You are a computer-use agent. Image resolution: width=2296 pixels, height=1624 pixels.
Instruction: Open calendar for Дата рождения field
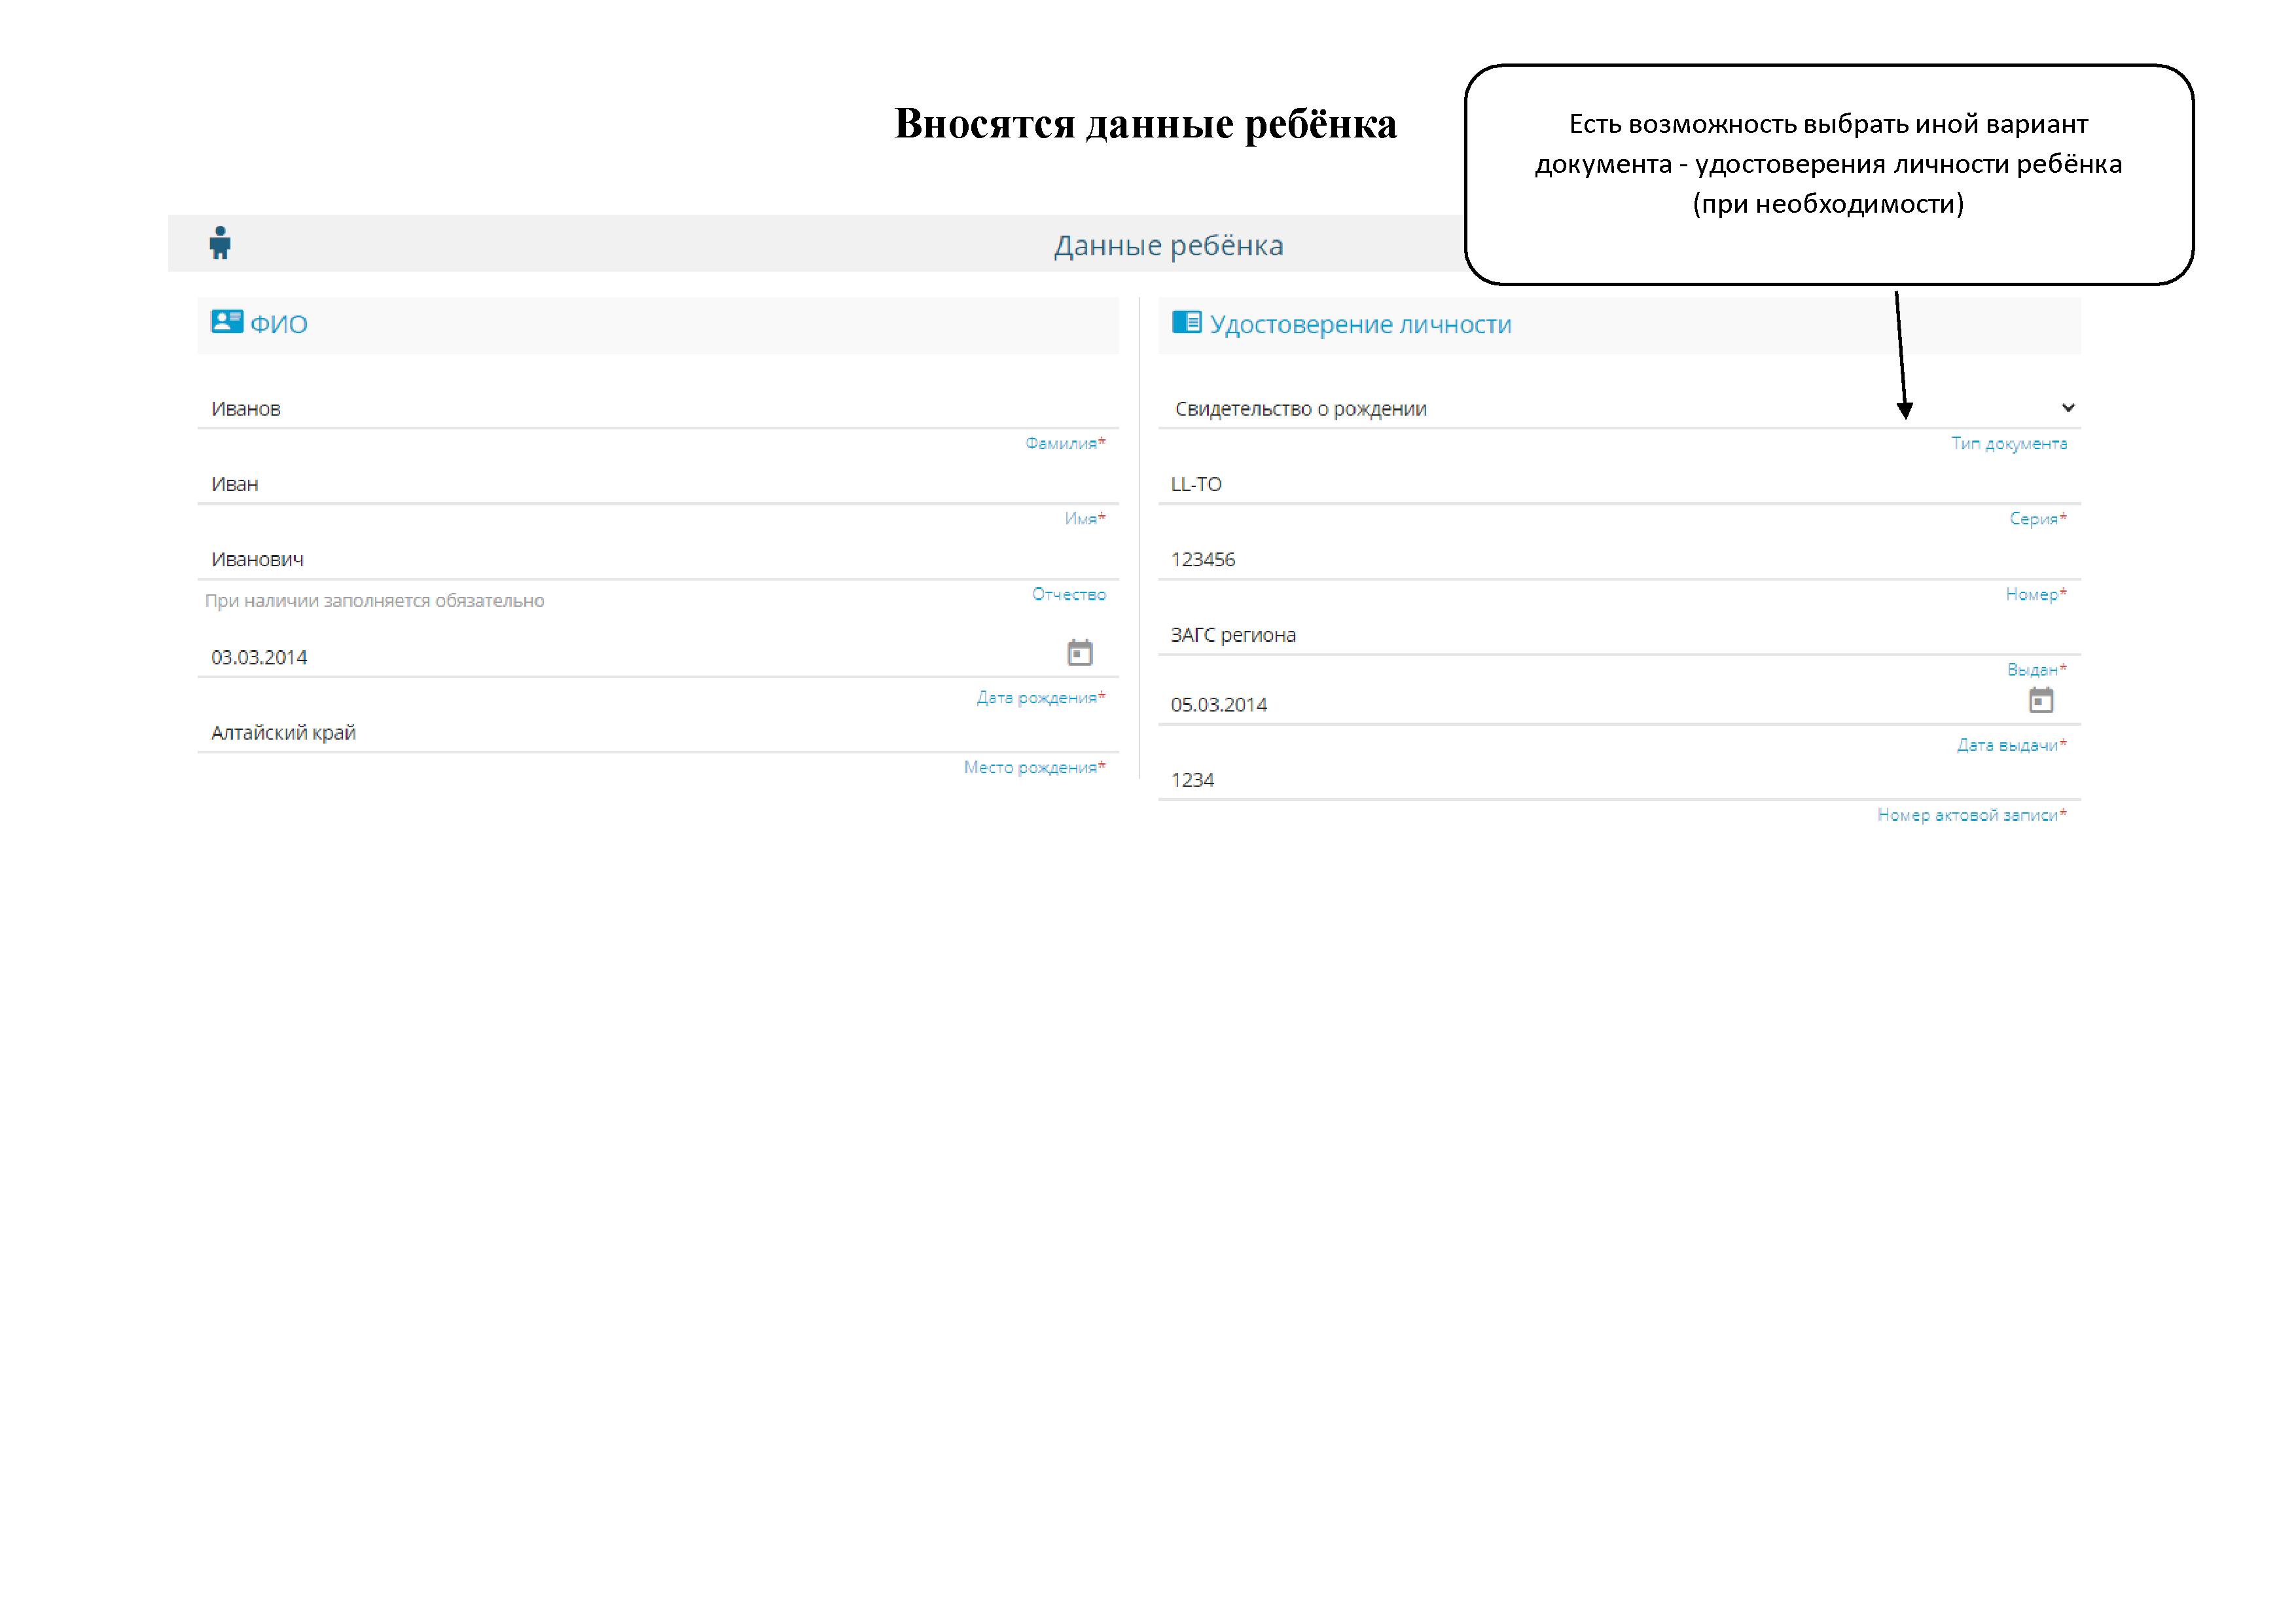click(x=1080, y=653)
